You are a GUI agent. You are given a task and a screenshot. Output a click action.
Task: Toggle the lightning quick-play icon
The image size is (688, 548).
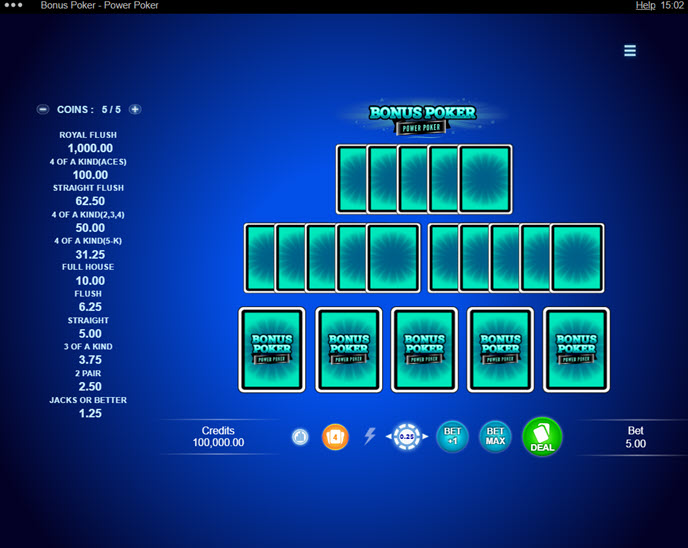(x=369, y=437)
